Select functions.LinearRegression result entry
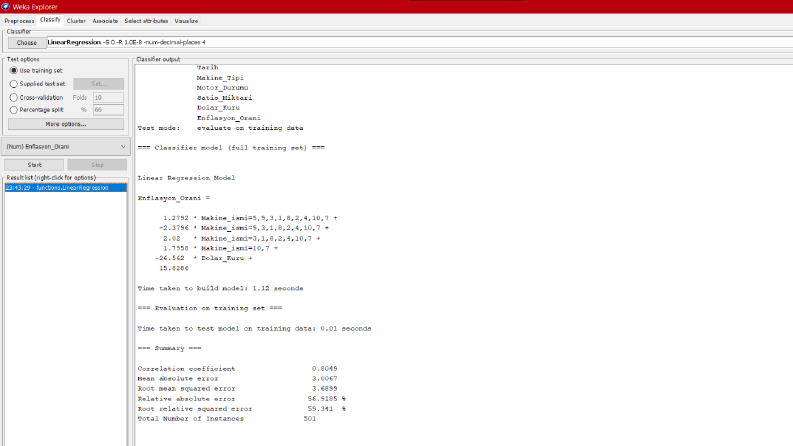This screenshot has height=446, width=793. (65, 188)
